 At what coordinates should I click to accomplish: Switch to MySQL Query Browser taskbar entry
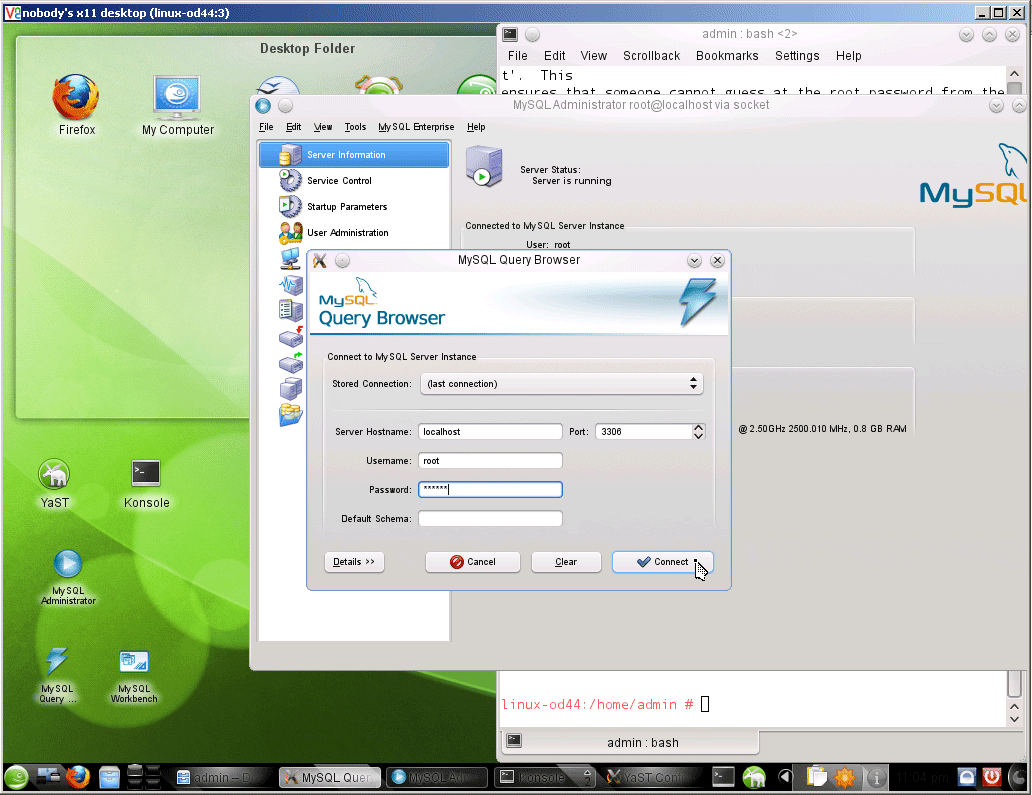coord(330,777)
